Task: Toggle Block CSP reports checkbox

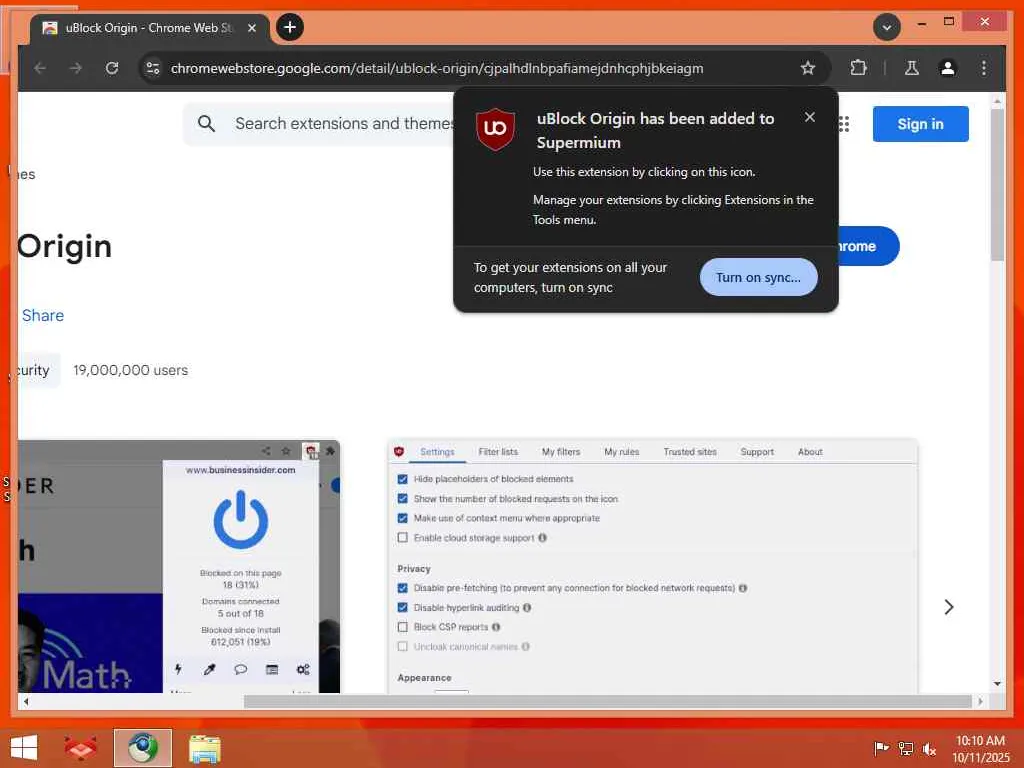Action: (402, 627)
